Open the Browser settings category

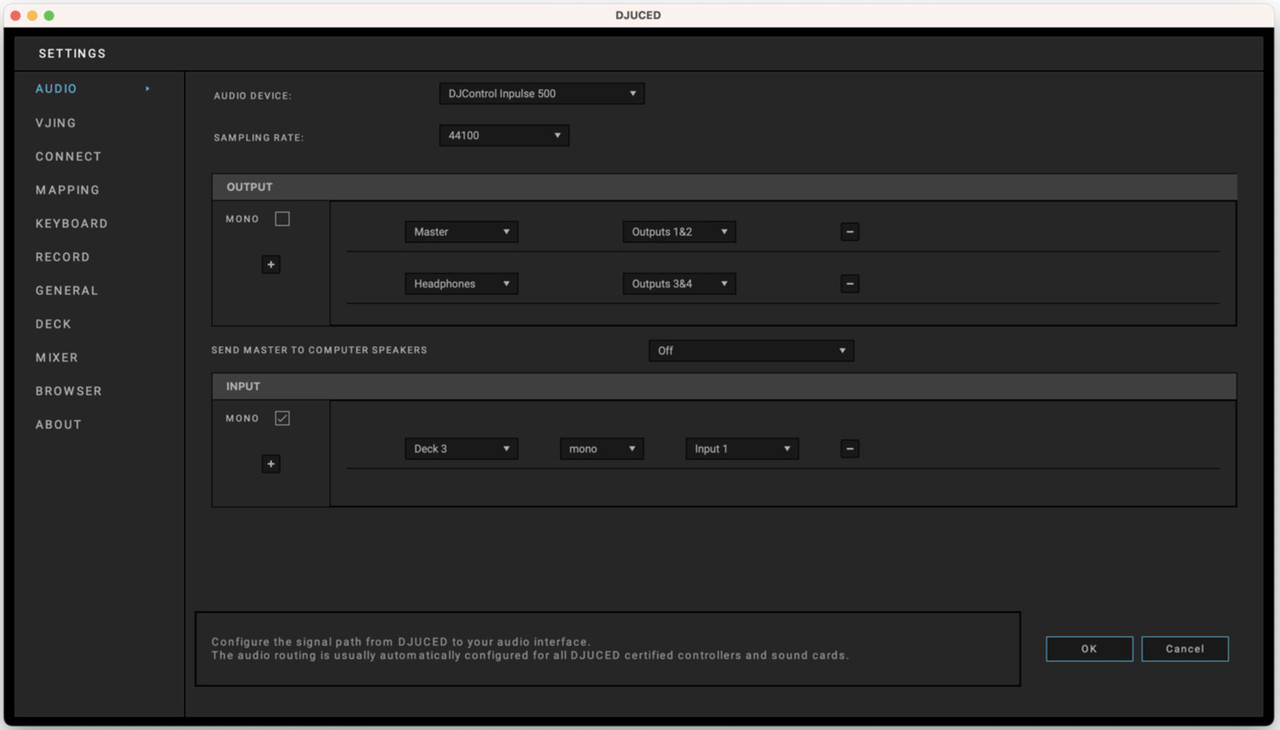pyautogui.click(x=68, y=391)
